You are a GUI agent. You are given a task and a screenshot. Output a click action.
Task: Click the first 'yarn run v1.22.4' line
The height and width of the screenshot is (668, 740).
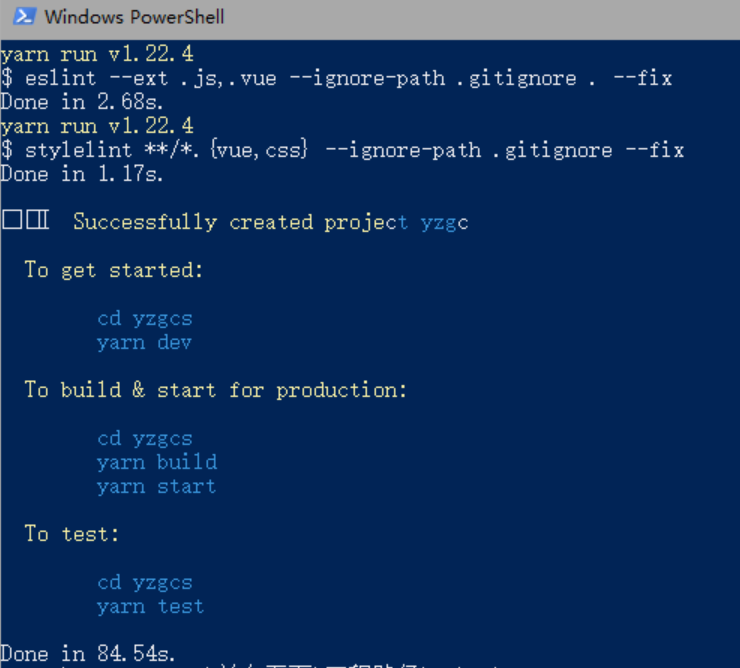pyautogui.click(x=97, y=54)
